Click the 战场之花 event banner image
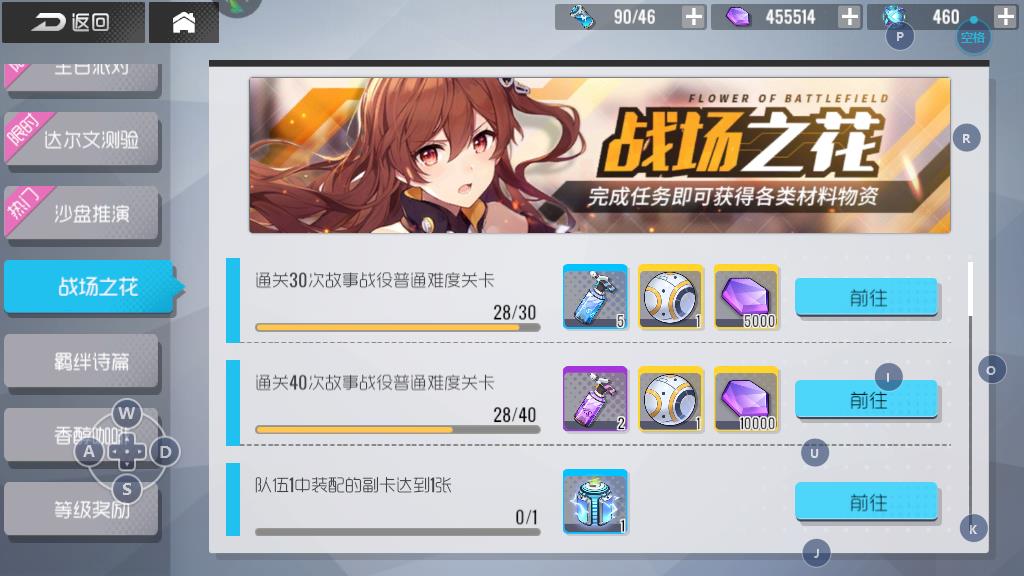The image size is (1024, 576). pyautogui.click(x=600, y=155)
